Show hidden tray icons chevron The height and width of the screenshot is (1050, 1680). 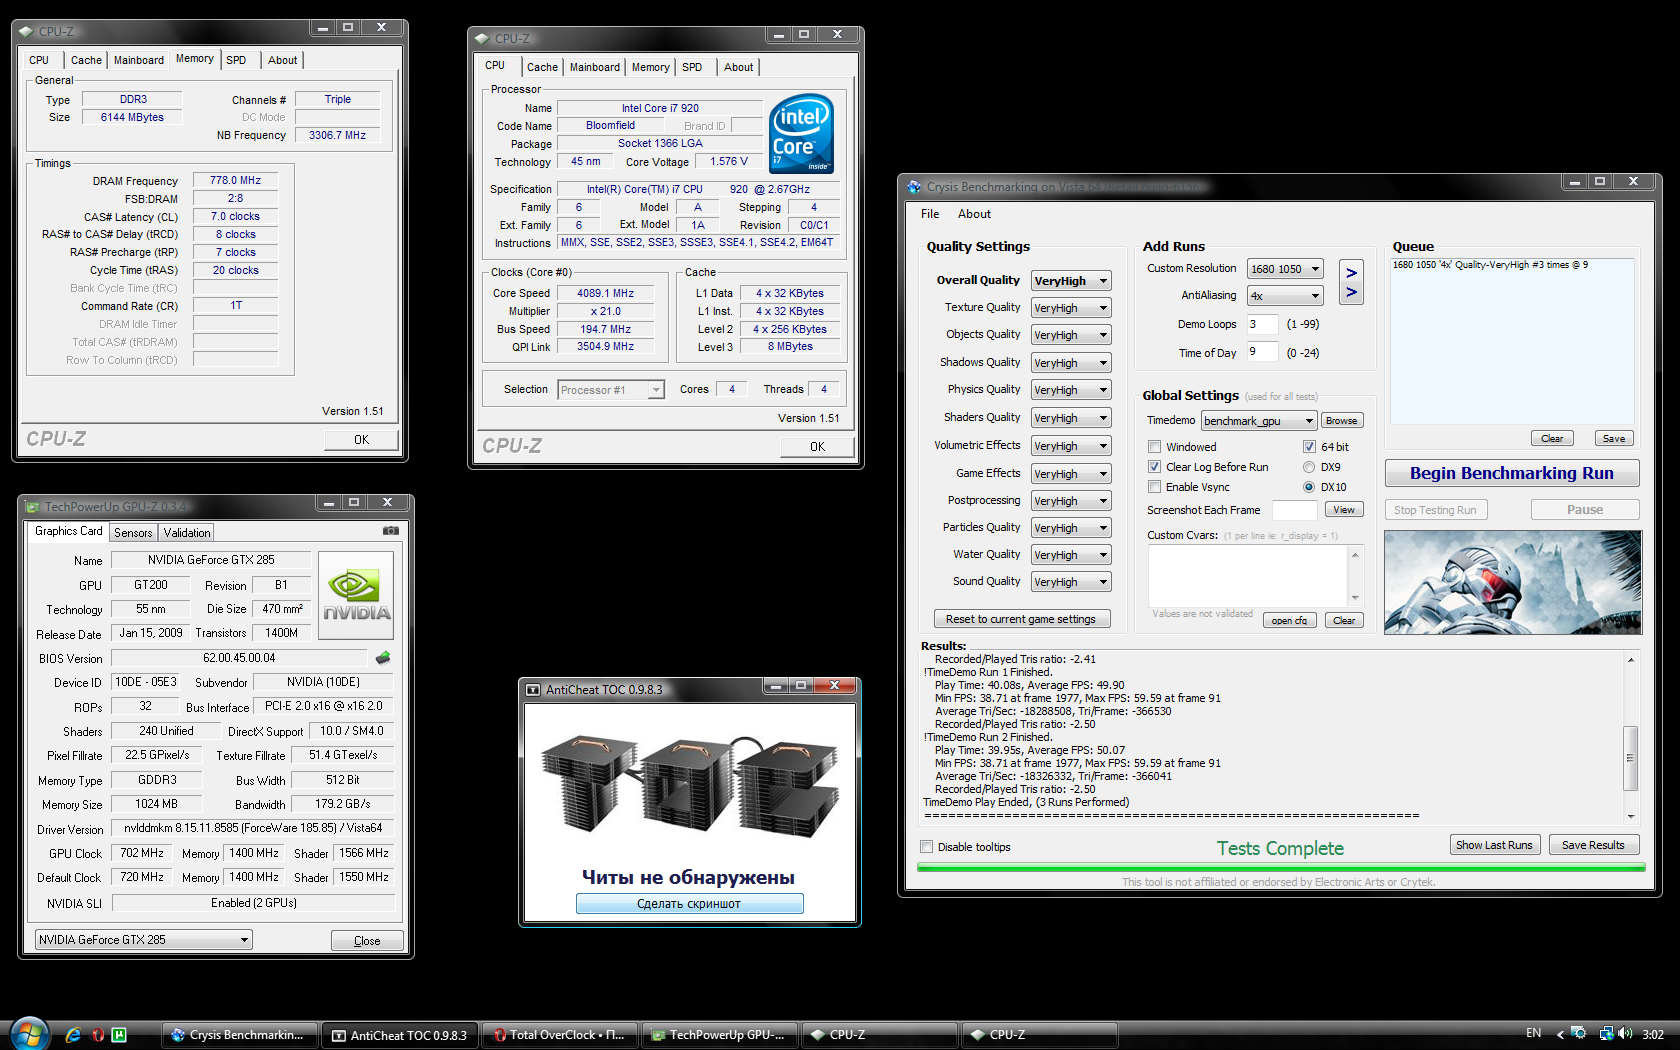[1560, 1035]
